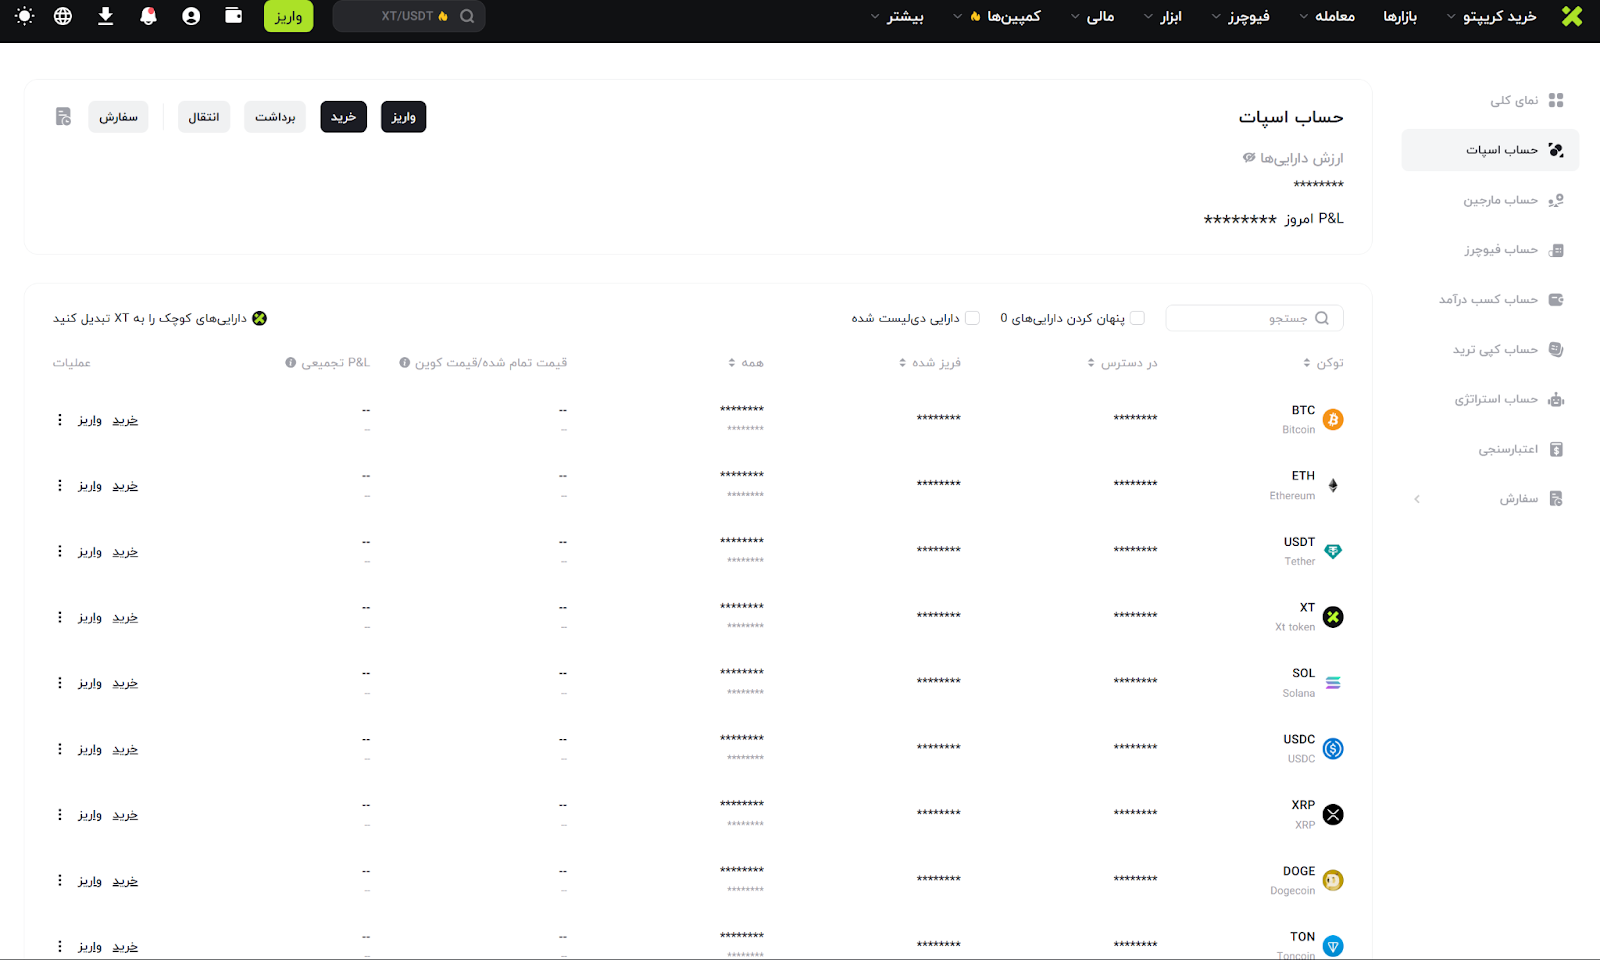Open the history document icon beside سفارش
This screenshot has width=1600, height=960.
tap(63, 117)
